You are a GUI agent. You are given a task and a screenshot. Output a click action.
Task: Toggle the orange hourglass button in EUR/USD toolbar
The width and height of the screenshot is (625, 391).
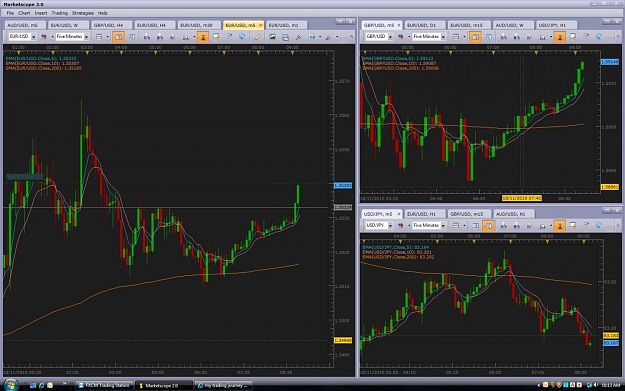click(203, 37)
